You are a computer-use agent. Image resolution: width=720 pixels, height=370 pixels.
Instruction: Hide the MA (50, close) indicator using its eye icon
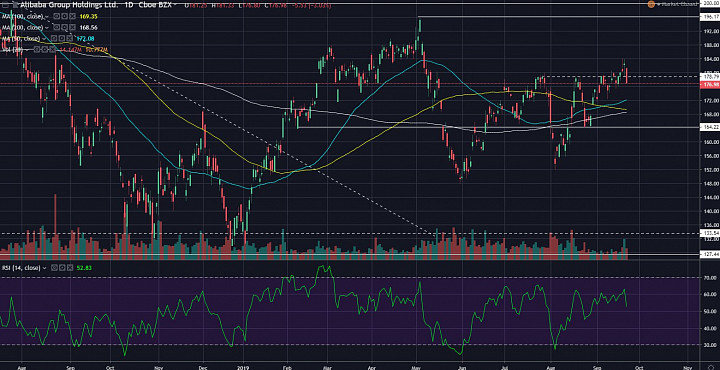tap(54, 38)
